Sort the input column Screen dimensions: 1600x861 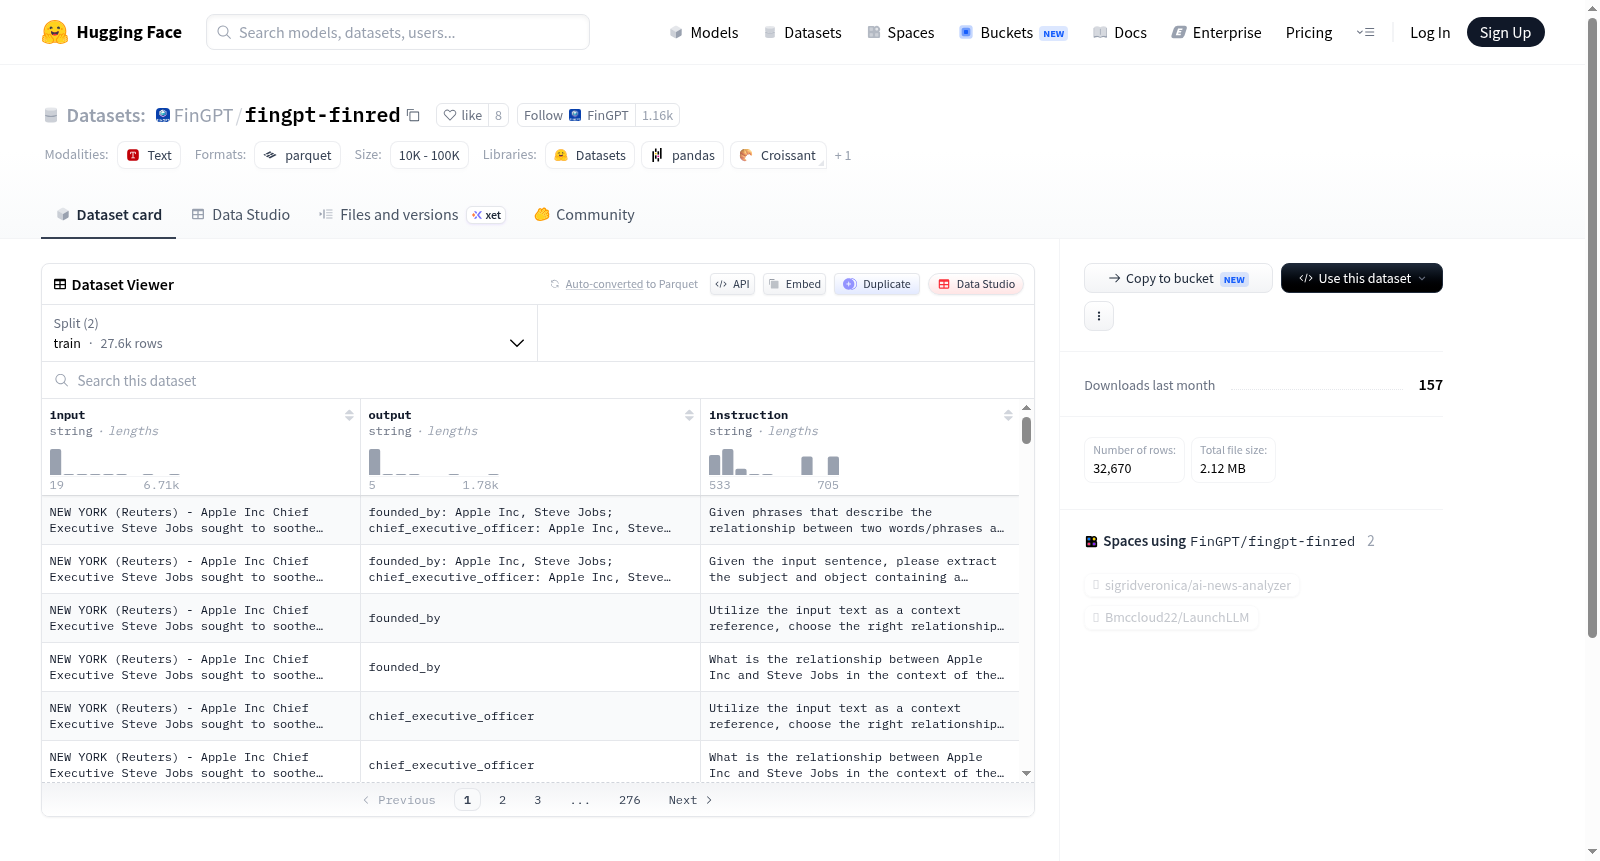point(349,415)
